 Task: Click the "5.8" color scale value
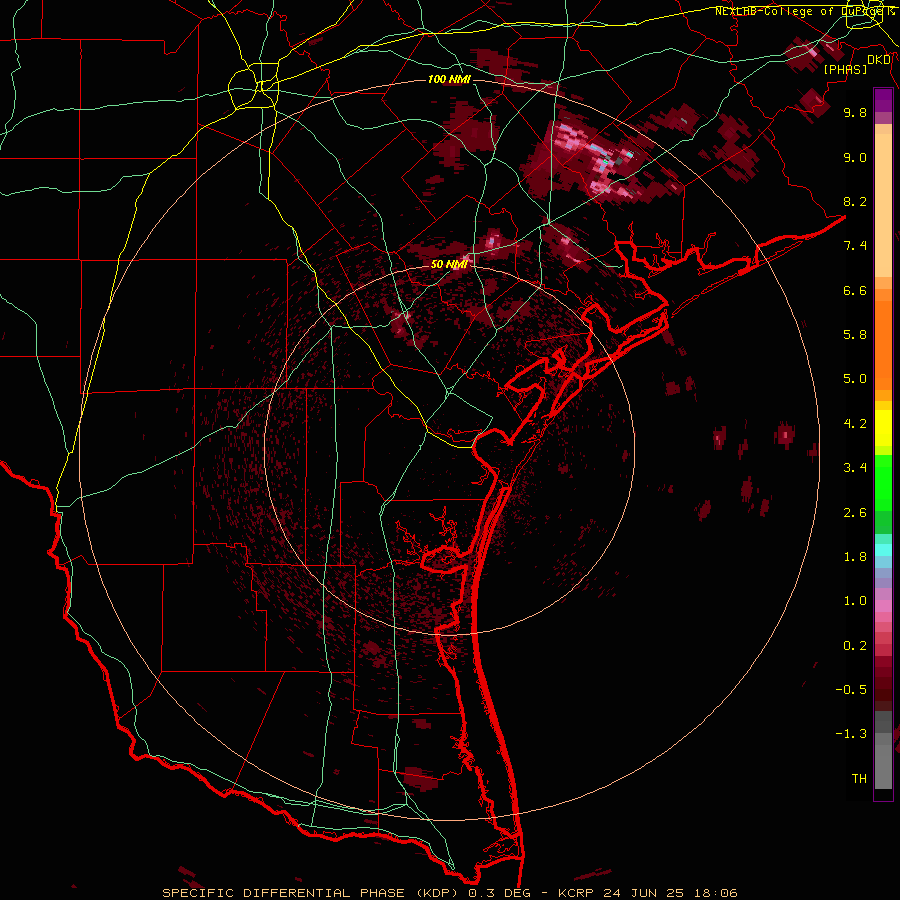855,335
